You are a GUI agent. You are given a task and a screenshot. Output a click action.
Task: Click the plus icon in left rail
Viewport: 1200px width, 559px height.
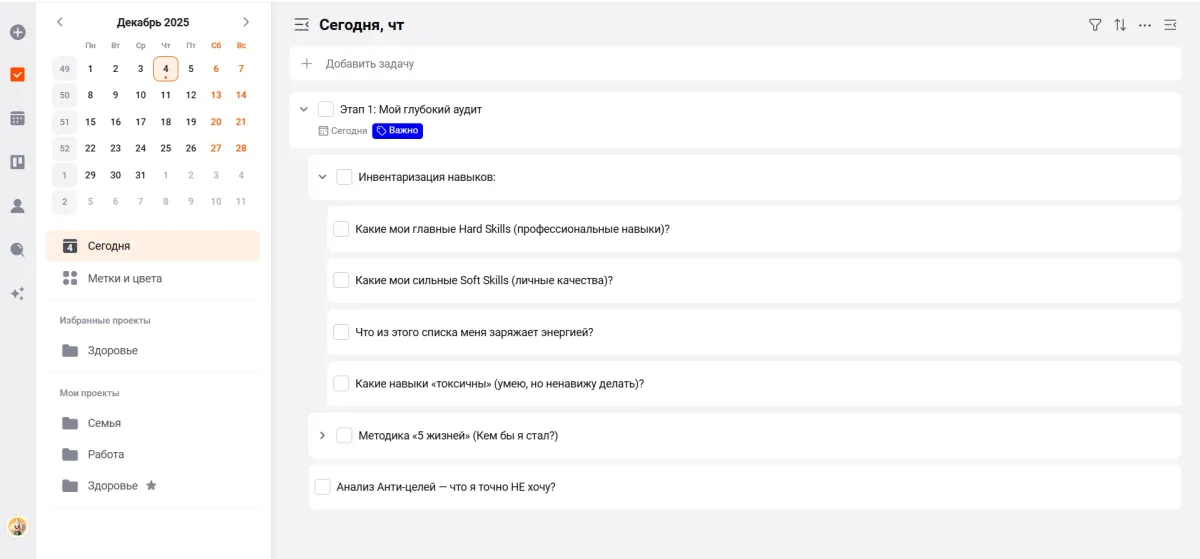coord(17,32)
